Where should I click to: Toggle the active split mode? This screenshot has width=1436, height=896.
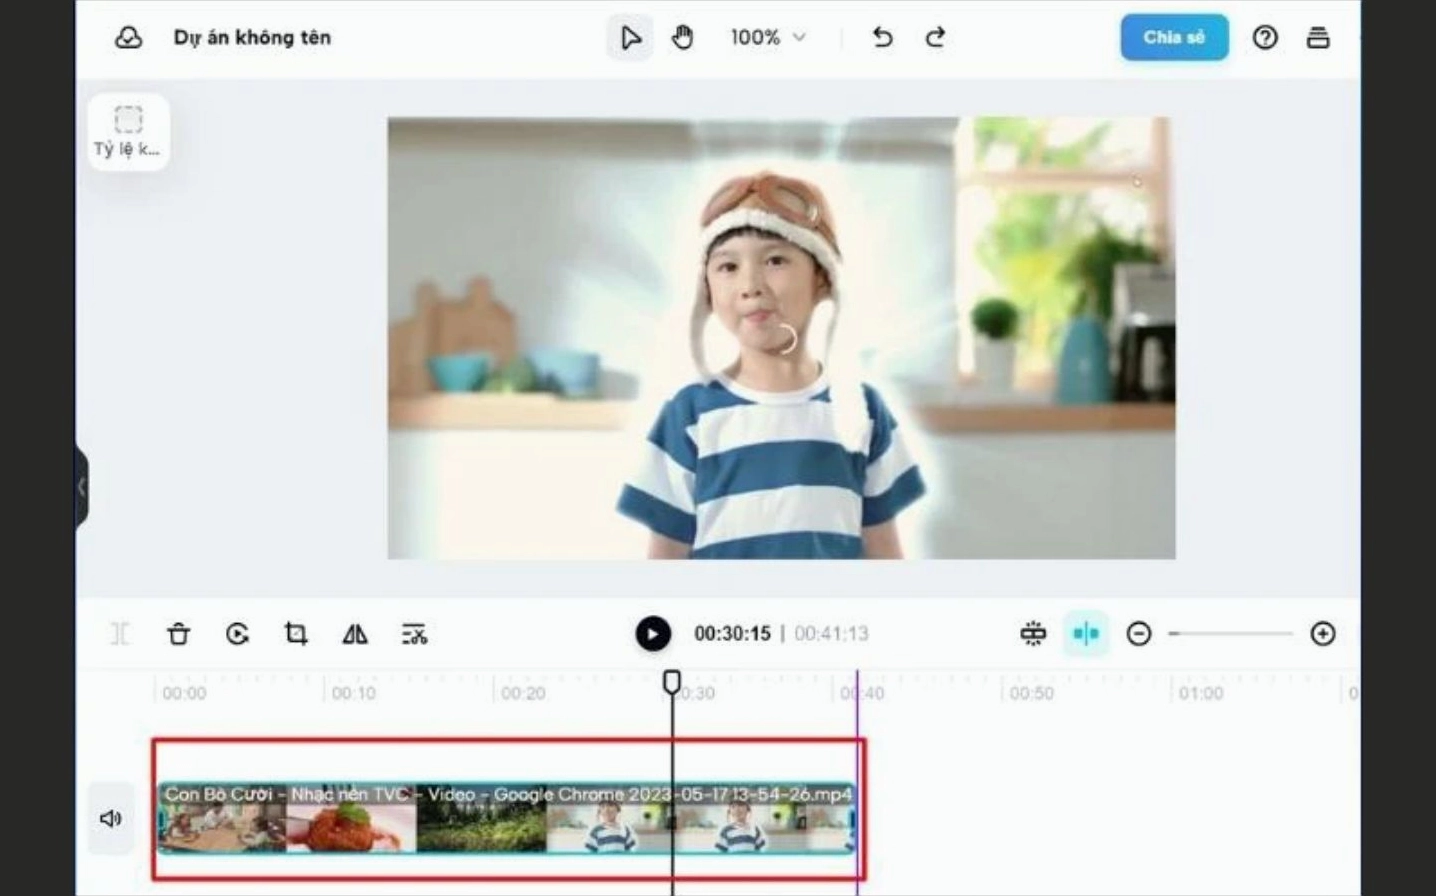[1086, 633]
